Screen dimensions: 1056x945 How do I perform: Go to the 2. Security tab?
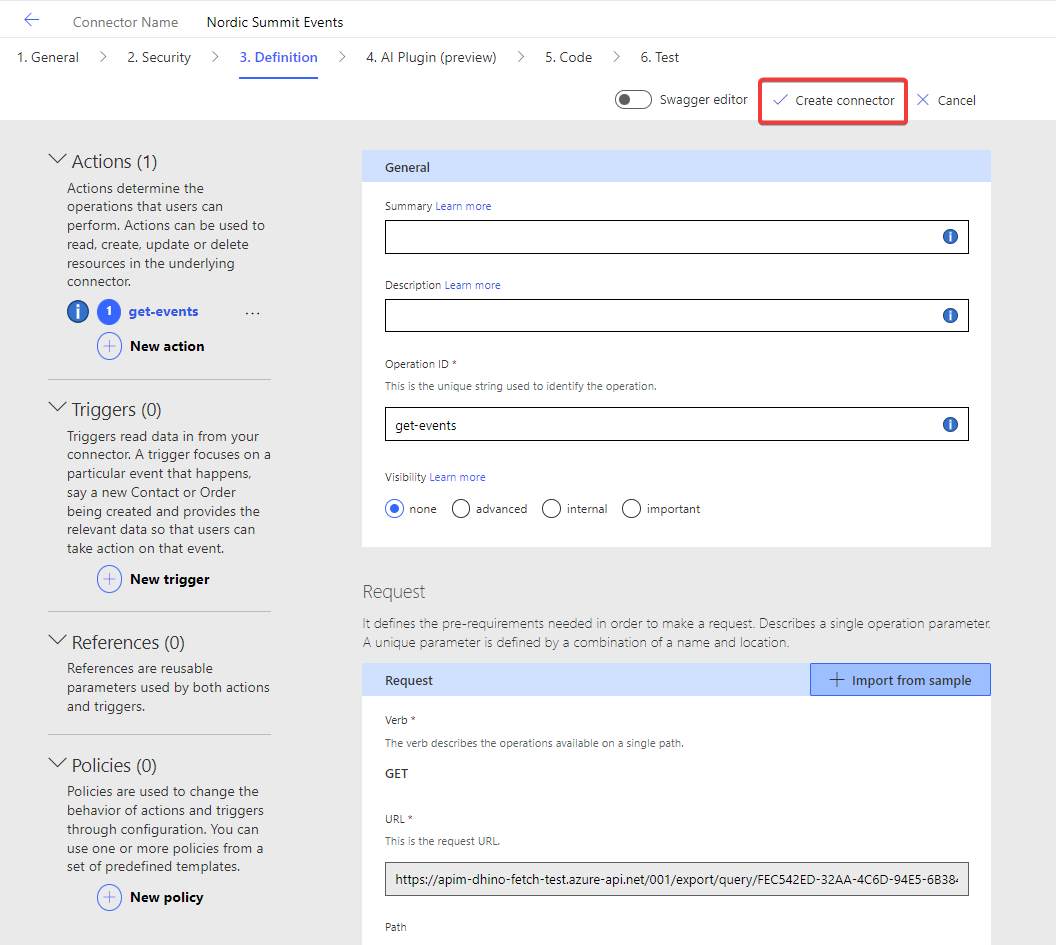pyautogui.click(x=158, y=57)
